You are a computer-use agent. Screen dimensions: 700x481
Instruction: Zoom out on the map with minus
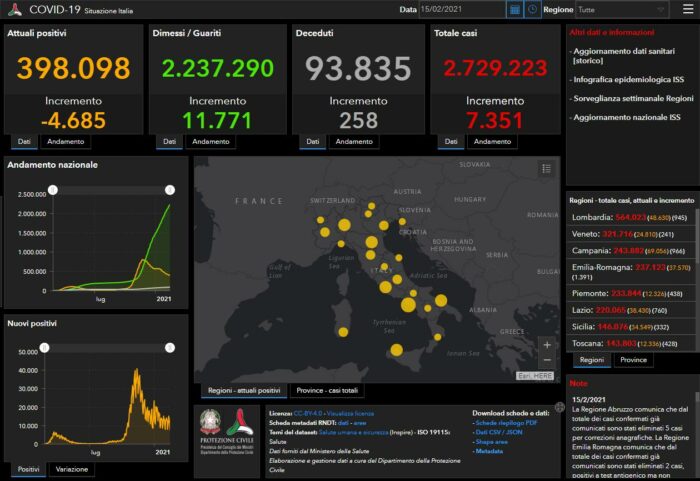(547, 360)
